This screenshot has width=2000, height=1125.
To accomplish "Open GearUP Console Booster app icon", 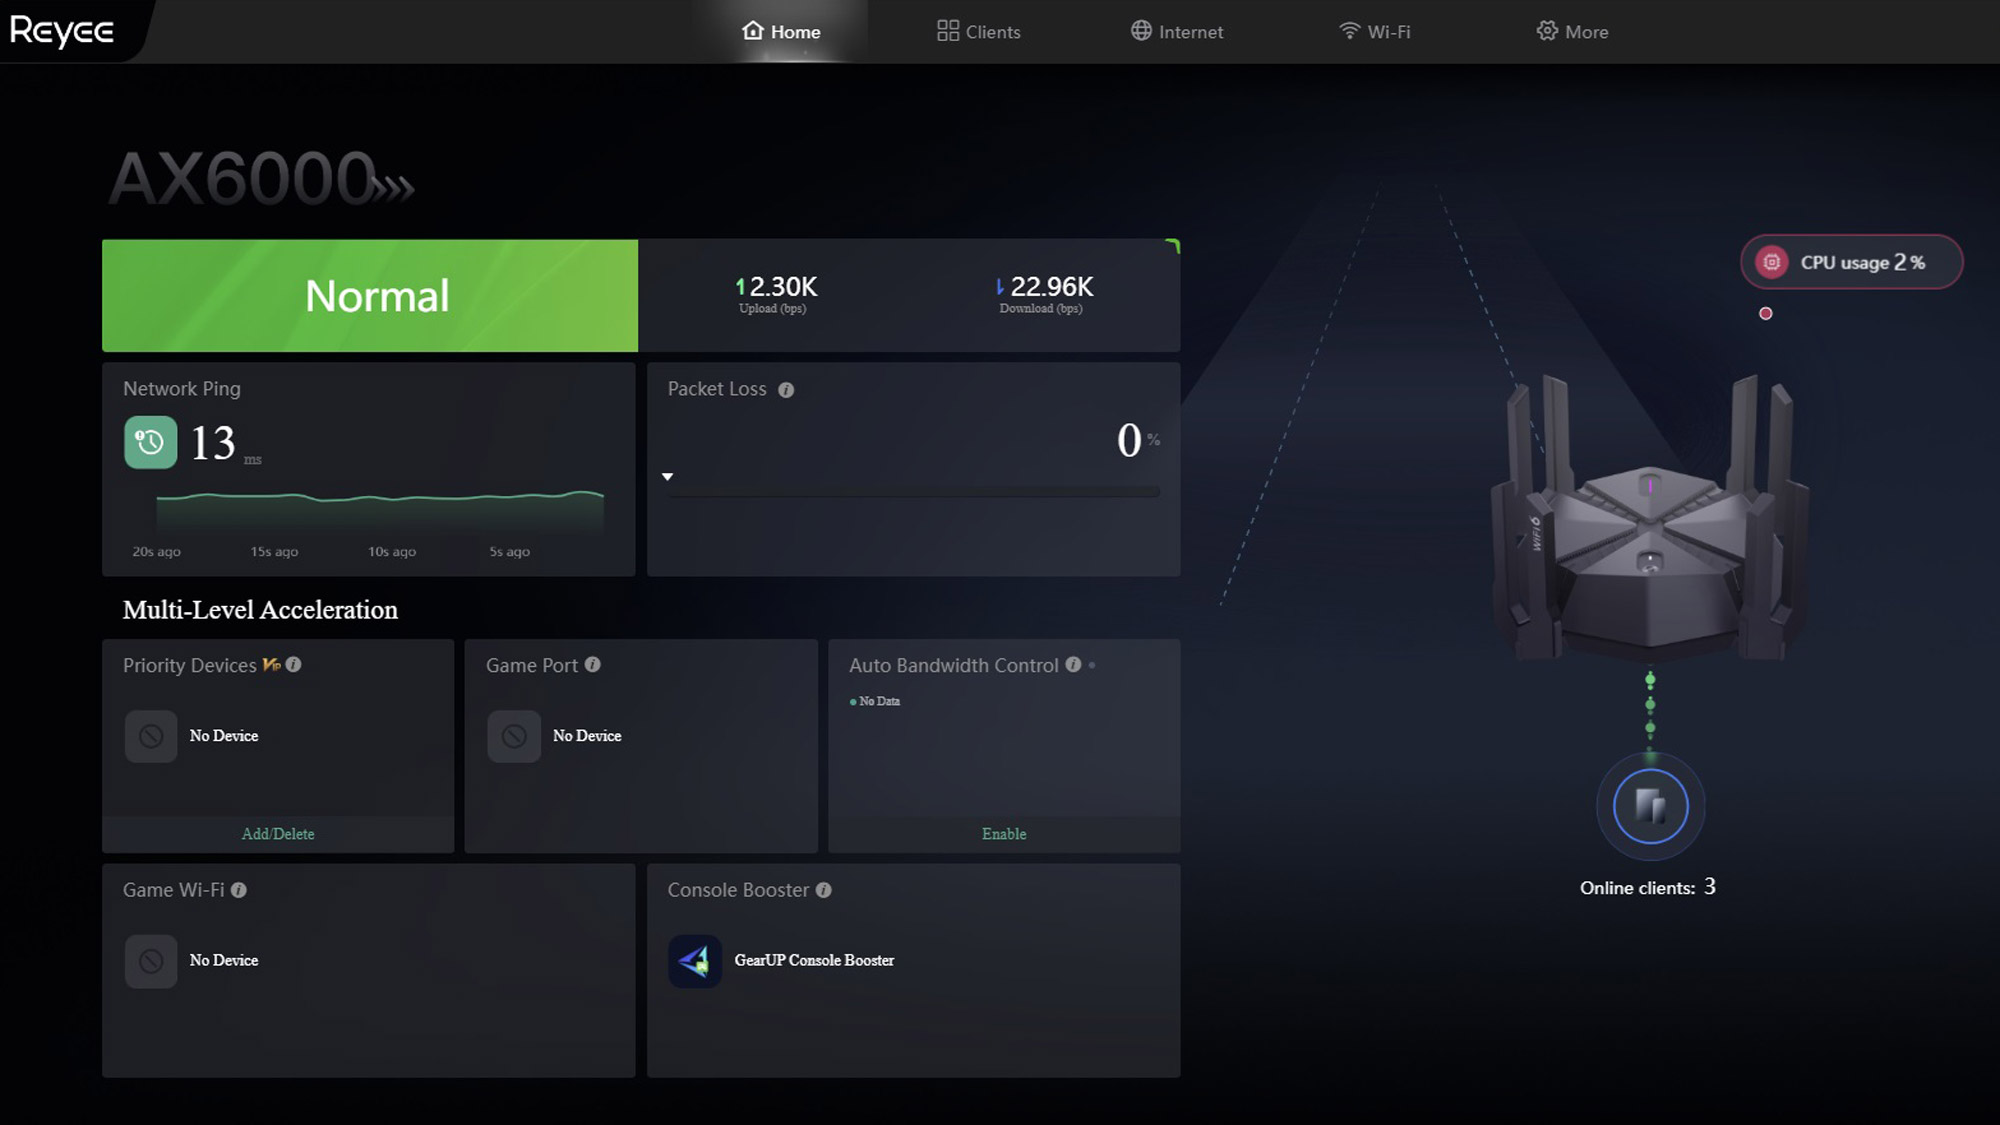I will coord(695,960).
